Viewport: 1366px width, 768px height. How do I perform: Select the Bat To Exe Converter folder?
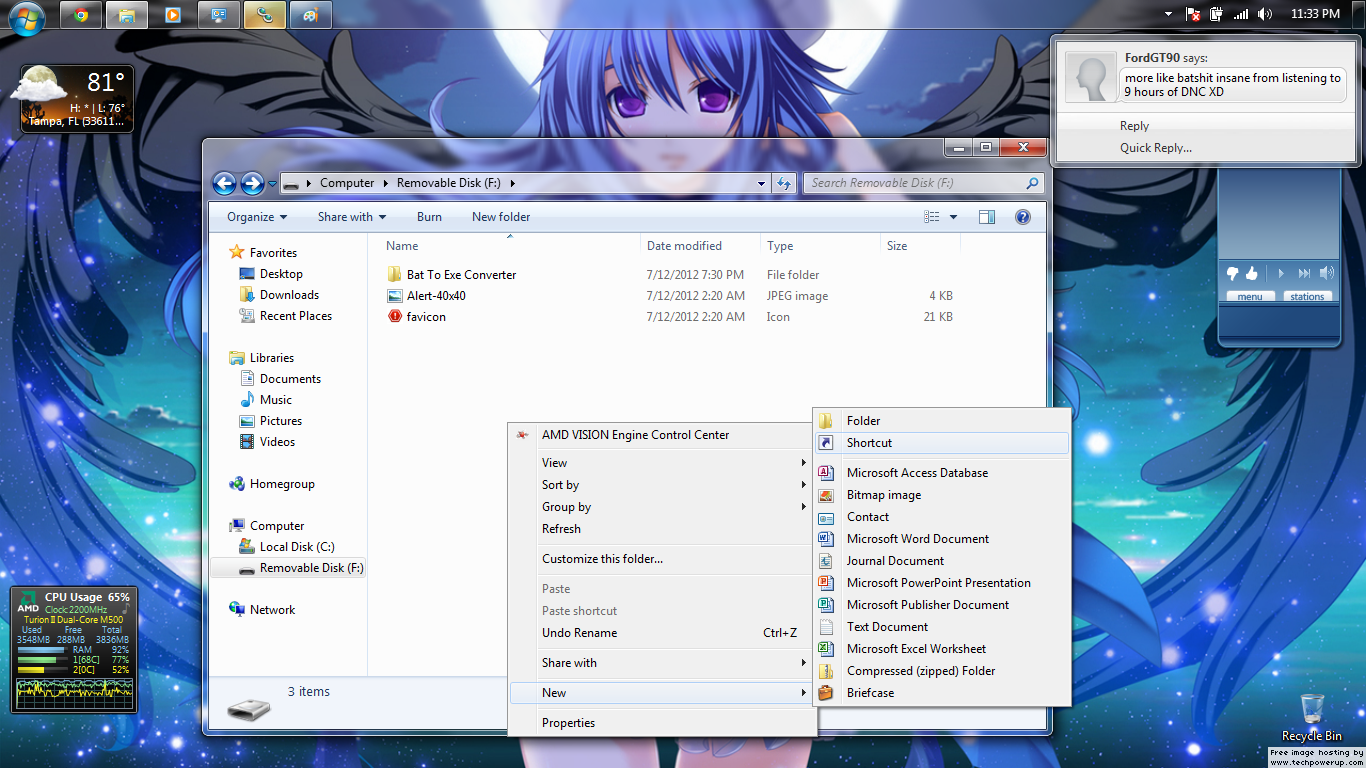click(x=461, y=275)
